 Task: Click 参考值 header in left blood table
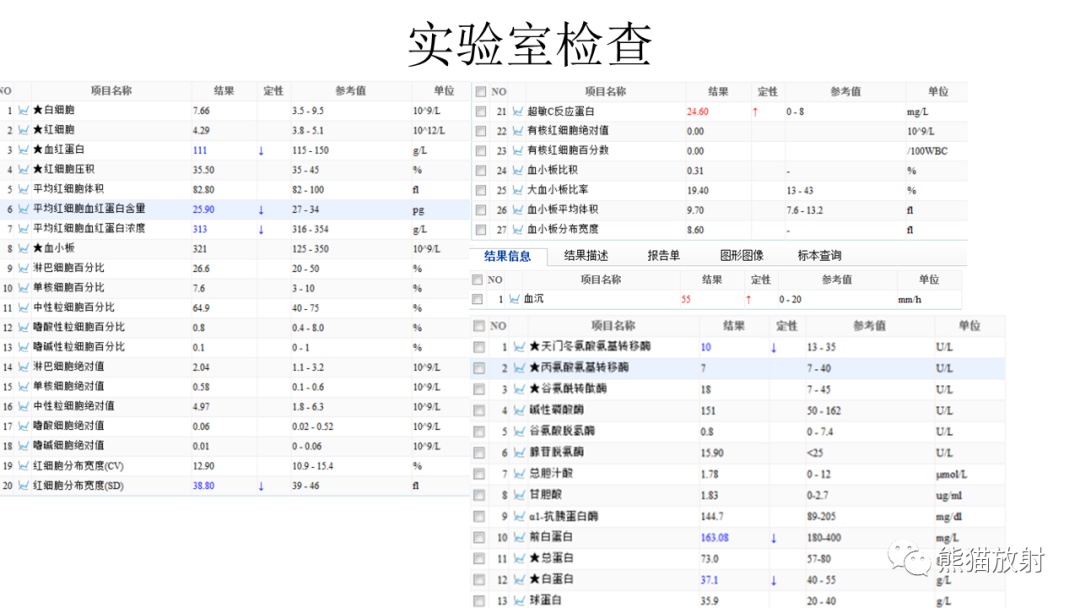pos(351,91)
